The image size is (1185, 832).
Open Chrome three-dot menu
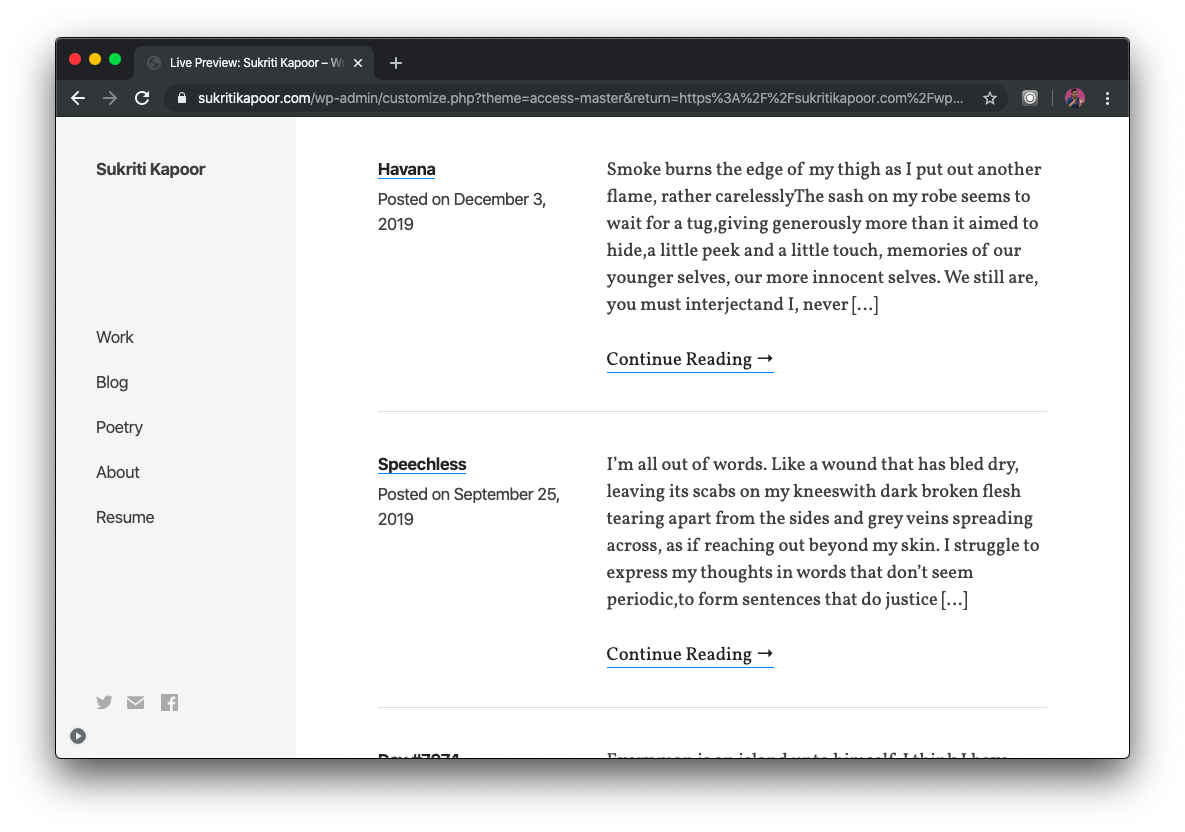[1107, 98]
